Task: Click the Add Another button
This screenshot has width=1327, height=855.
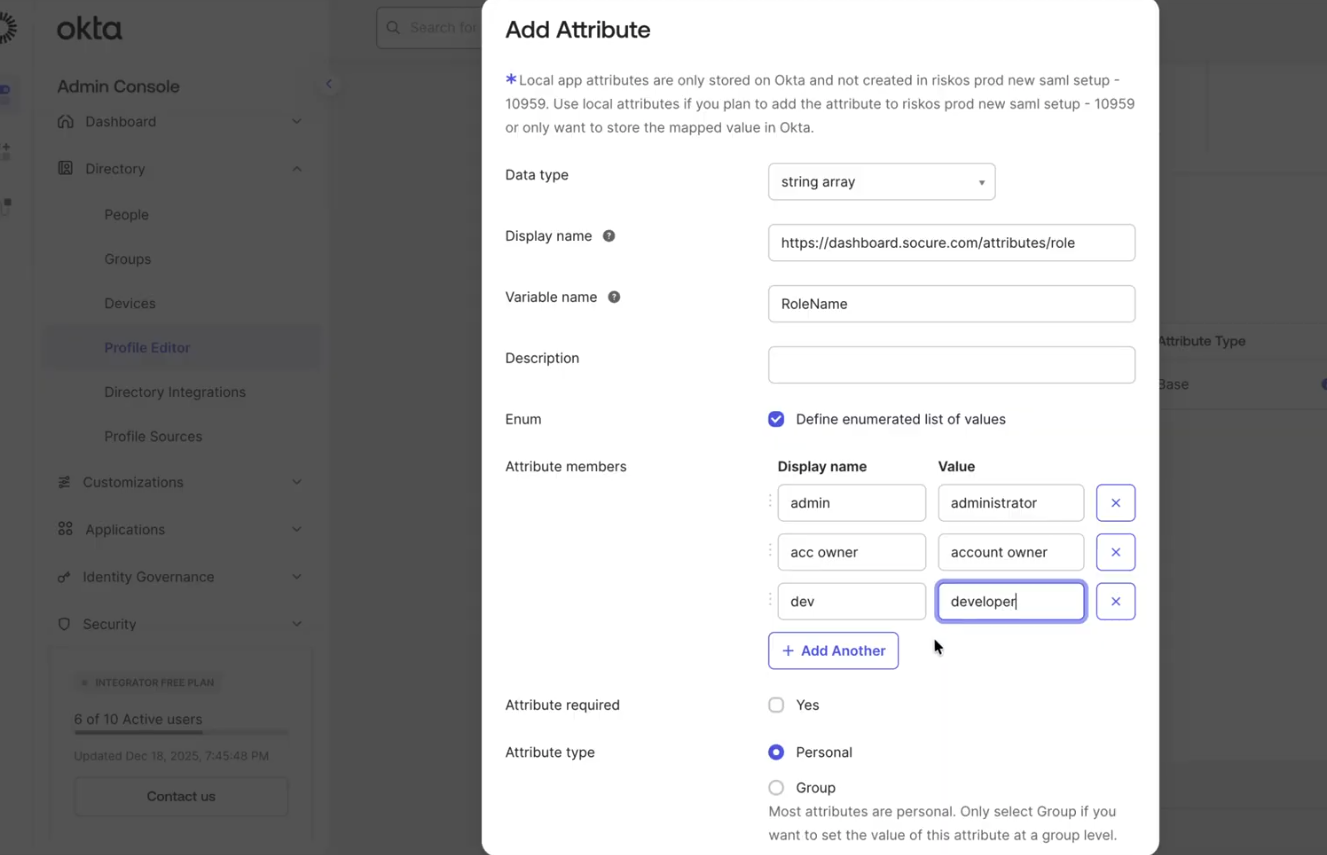Action: (x=833, y=651)
